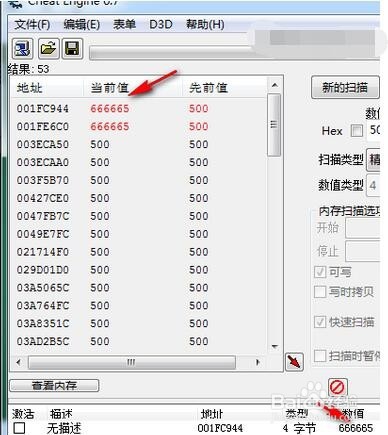Click the vertical scrollbar thumb in results
The image size is (388, 435).
pyautogui.click(x=274, y=125)
